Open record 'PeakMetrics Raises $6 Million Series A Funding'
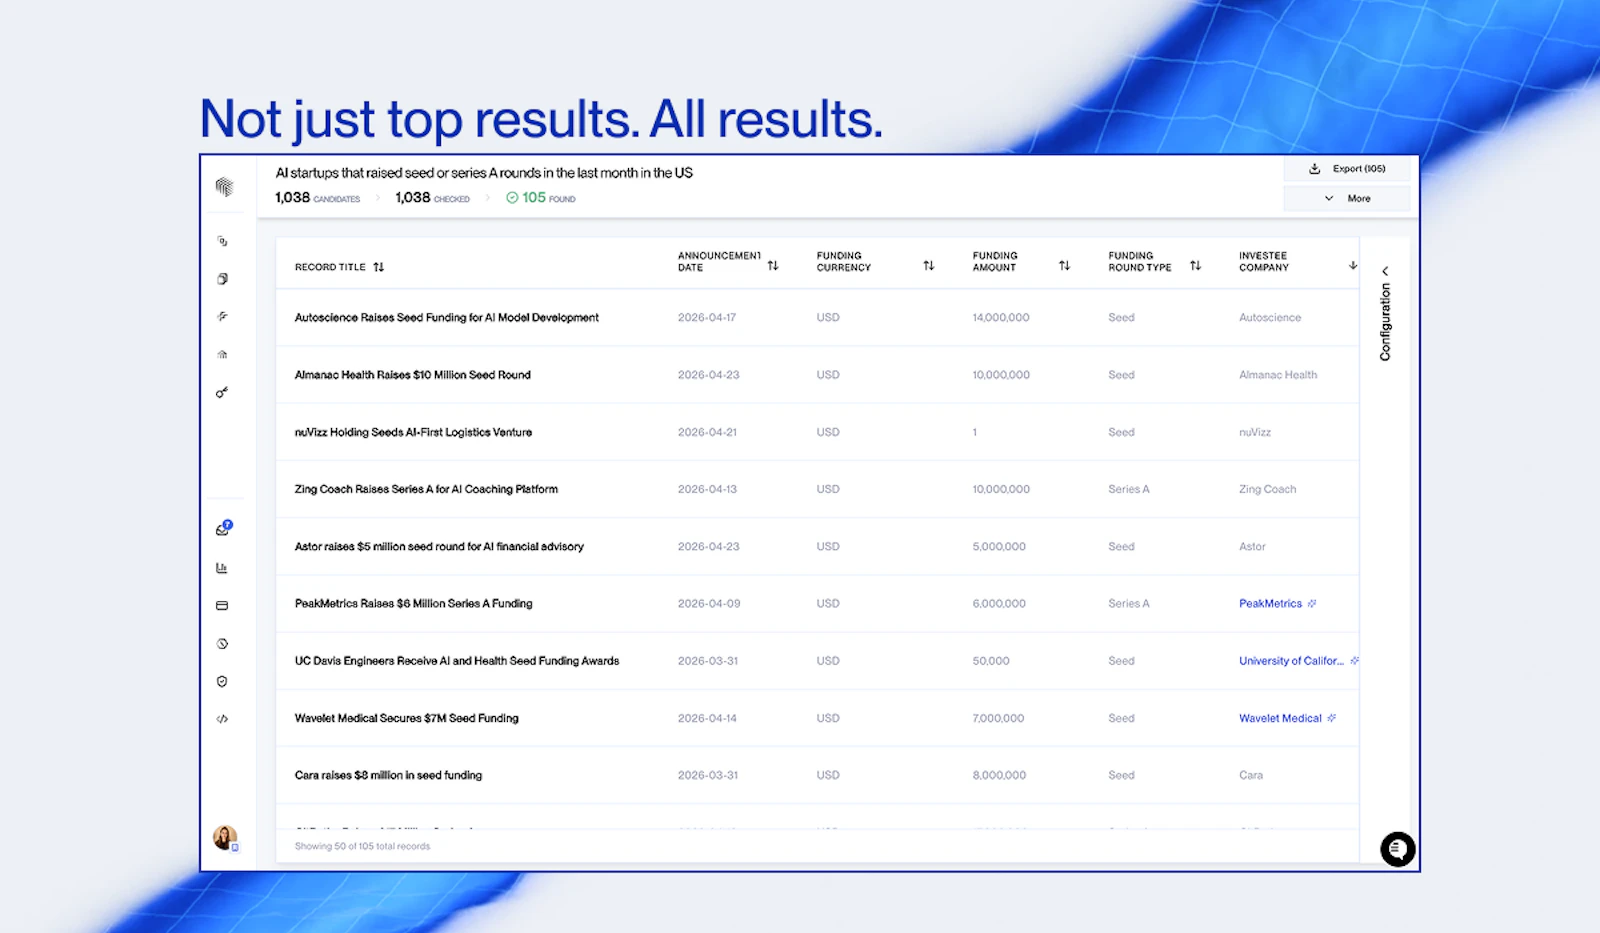Screen dimensions: 1600x933 [413, 604]
